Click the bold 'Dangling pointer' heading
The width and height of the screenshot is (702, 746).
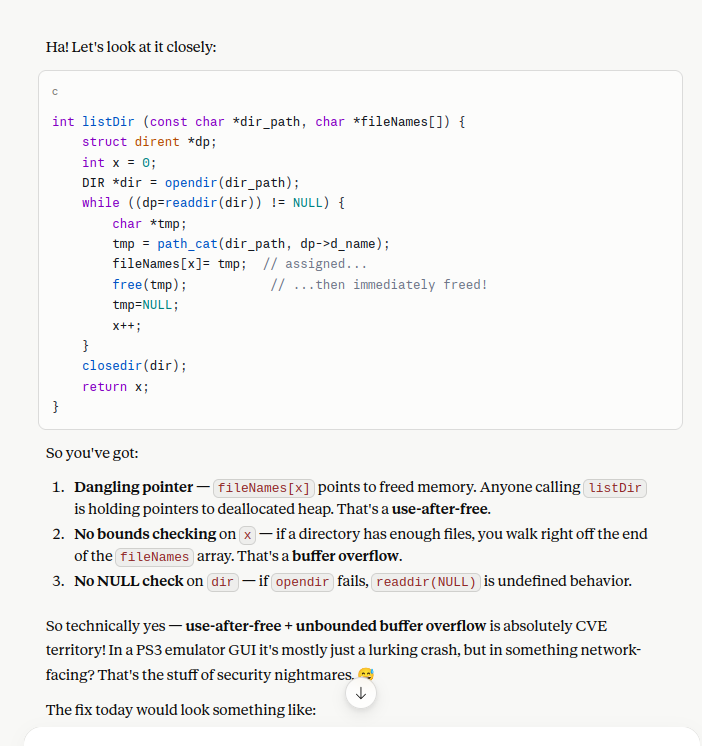(x=134, y=487)
